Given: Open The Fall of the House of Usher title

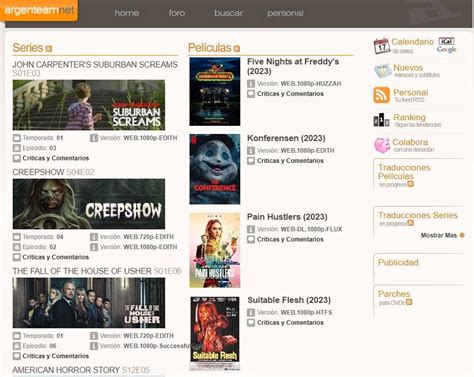Looking at the screenshot, I should coord(97,271).
